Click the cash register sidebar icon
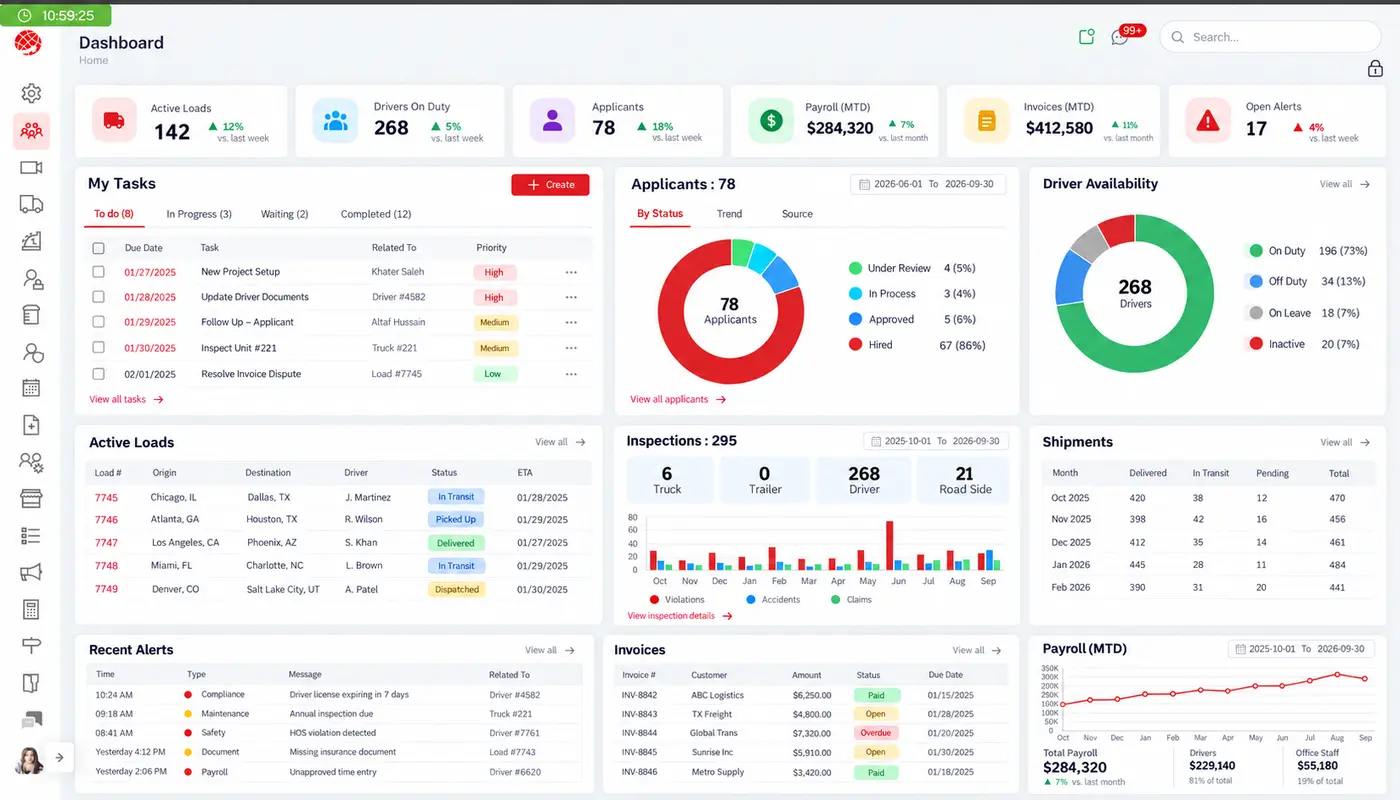The height and width of the screenshot is (800, 1400). click(x=31, y=241)
